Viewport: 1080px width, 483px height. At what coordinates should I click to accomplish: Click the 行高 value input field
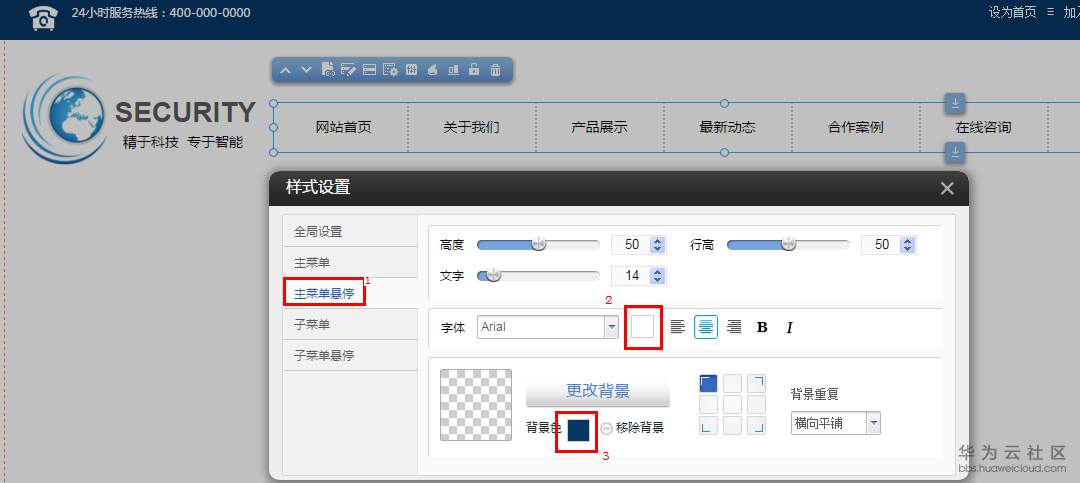[x=881, y=245]
